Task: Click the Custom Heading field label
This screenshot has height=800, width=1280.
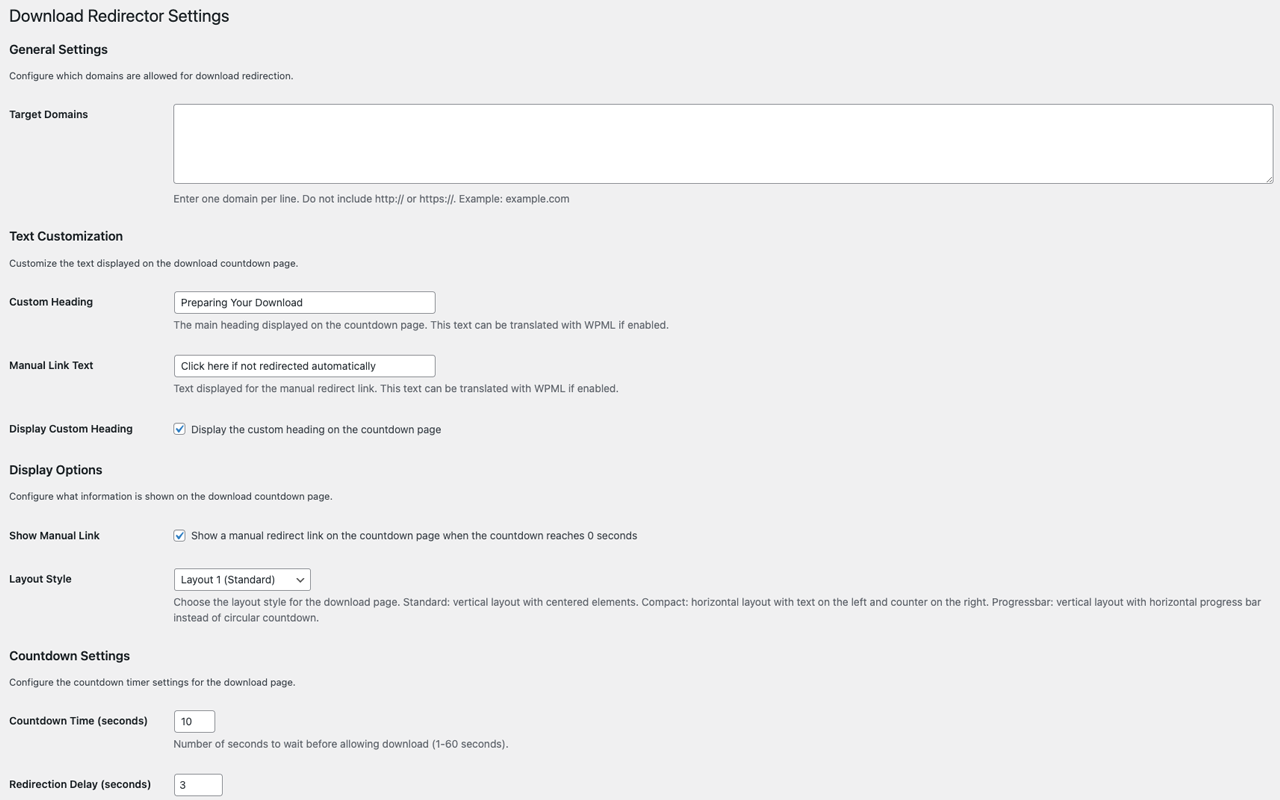Action: click(51, 302)
